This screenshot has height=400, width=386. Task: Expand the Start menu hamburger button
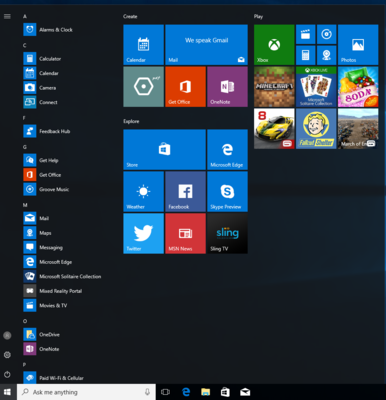(7, 16)
